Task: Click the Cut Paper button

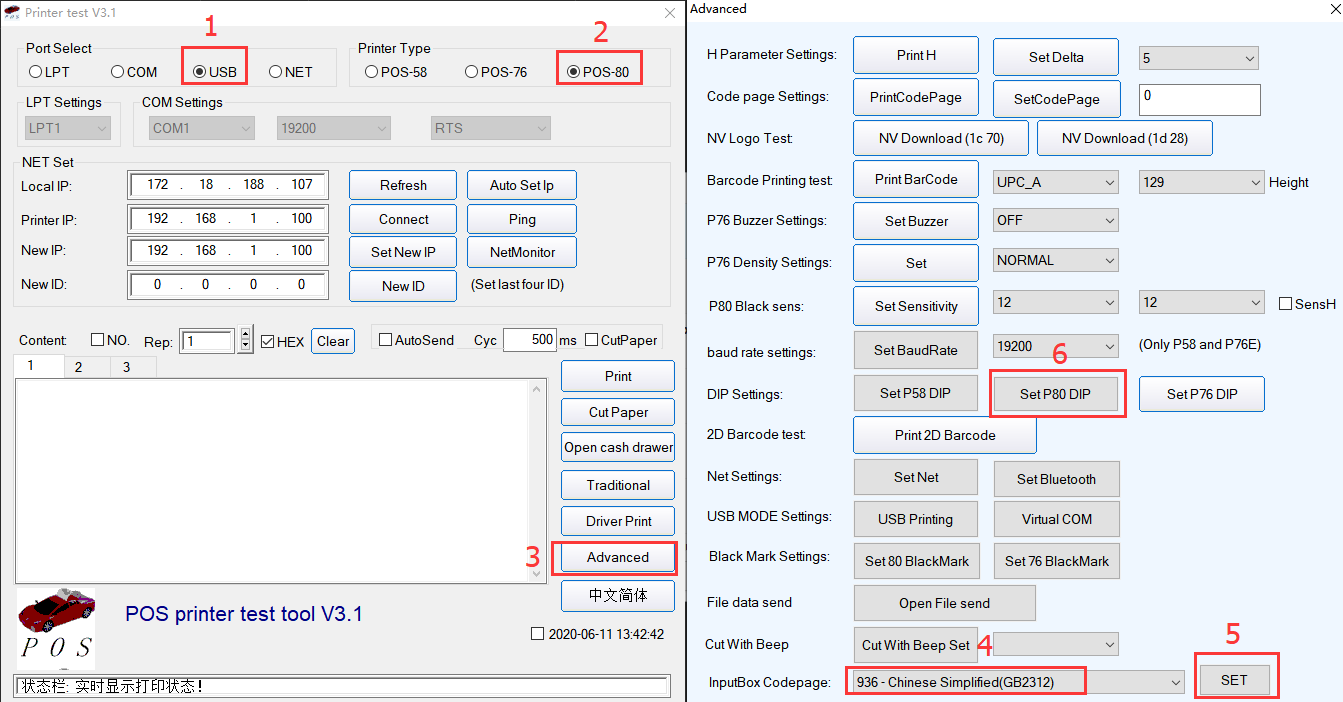Action: tap(618, 412)
